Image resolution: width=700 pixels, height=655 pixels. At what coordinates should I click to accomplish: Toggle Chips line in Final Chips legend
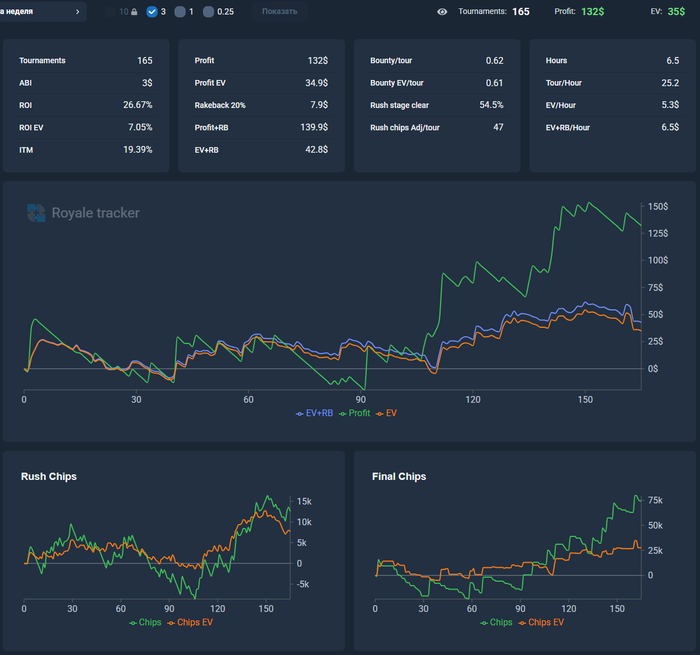(496, 622)
